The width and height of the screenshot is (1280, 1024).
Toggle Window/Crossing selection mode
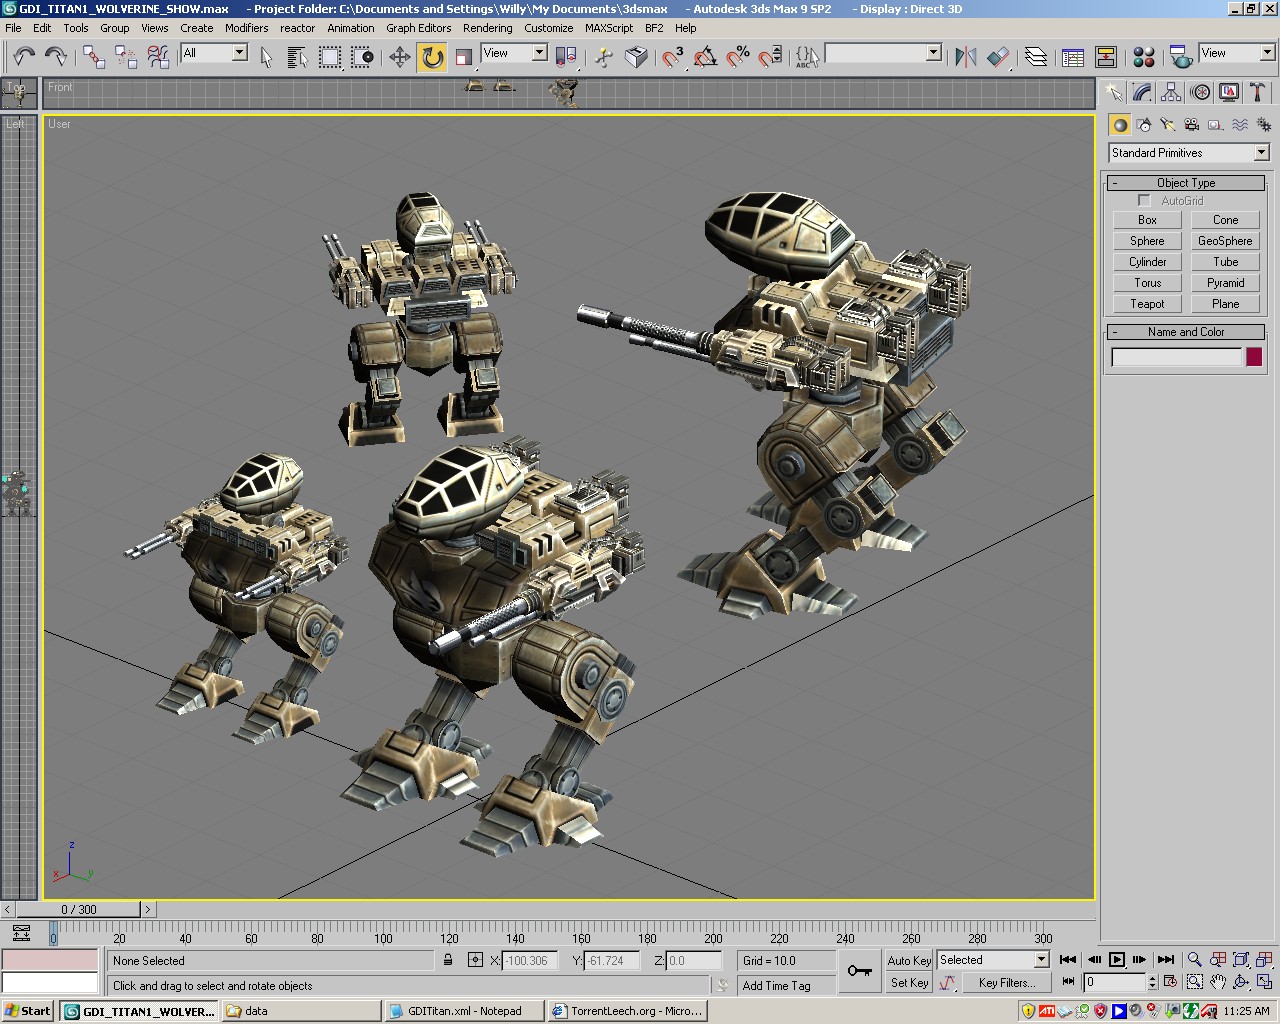362,57
